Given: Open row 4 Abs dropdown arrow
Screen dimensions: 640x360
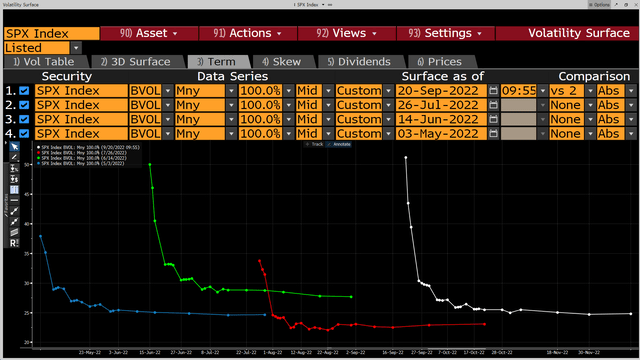Looking at the screenshot, I should click(x=631, y=133).
